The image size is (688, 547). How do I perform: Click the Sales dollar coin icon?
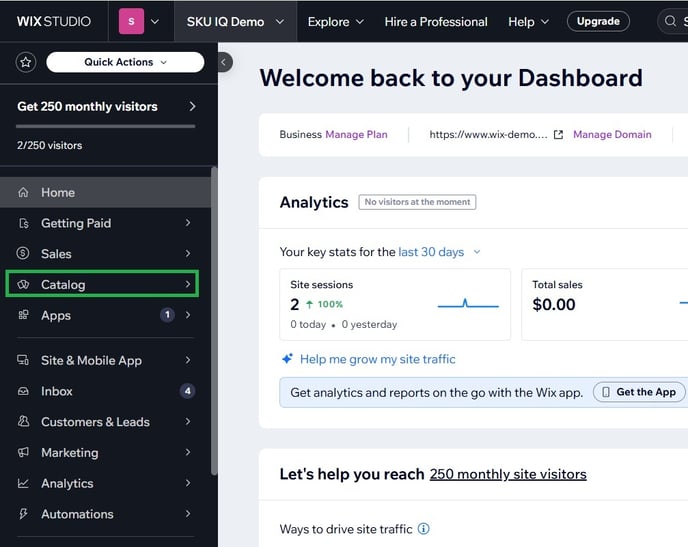[x=23, y=253]
